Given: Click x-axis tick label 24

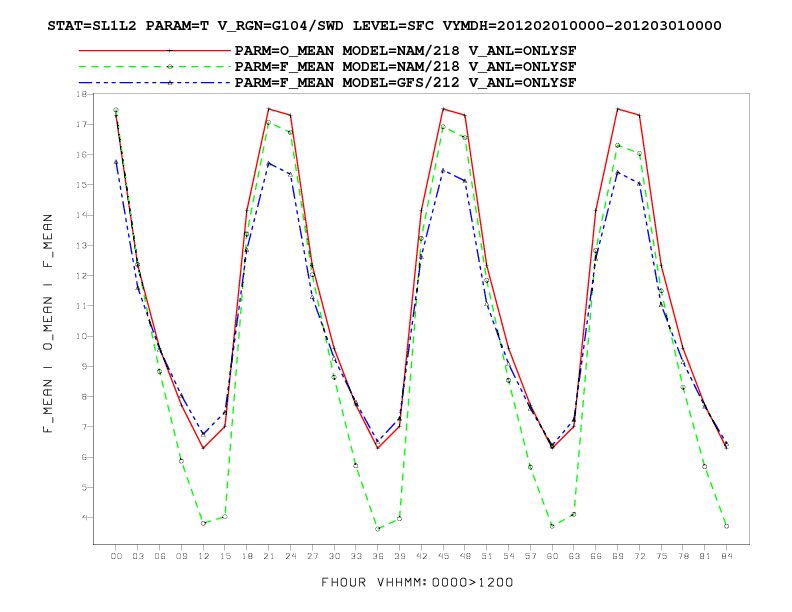Looking at the screenshot, I should tap(290, 556).
